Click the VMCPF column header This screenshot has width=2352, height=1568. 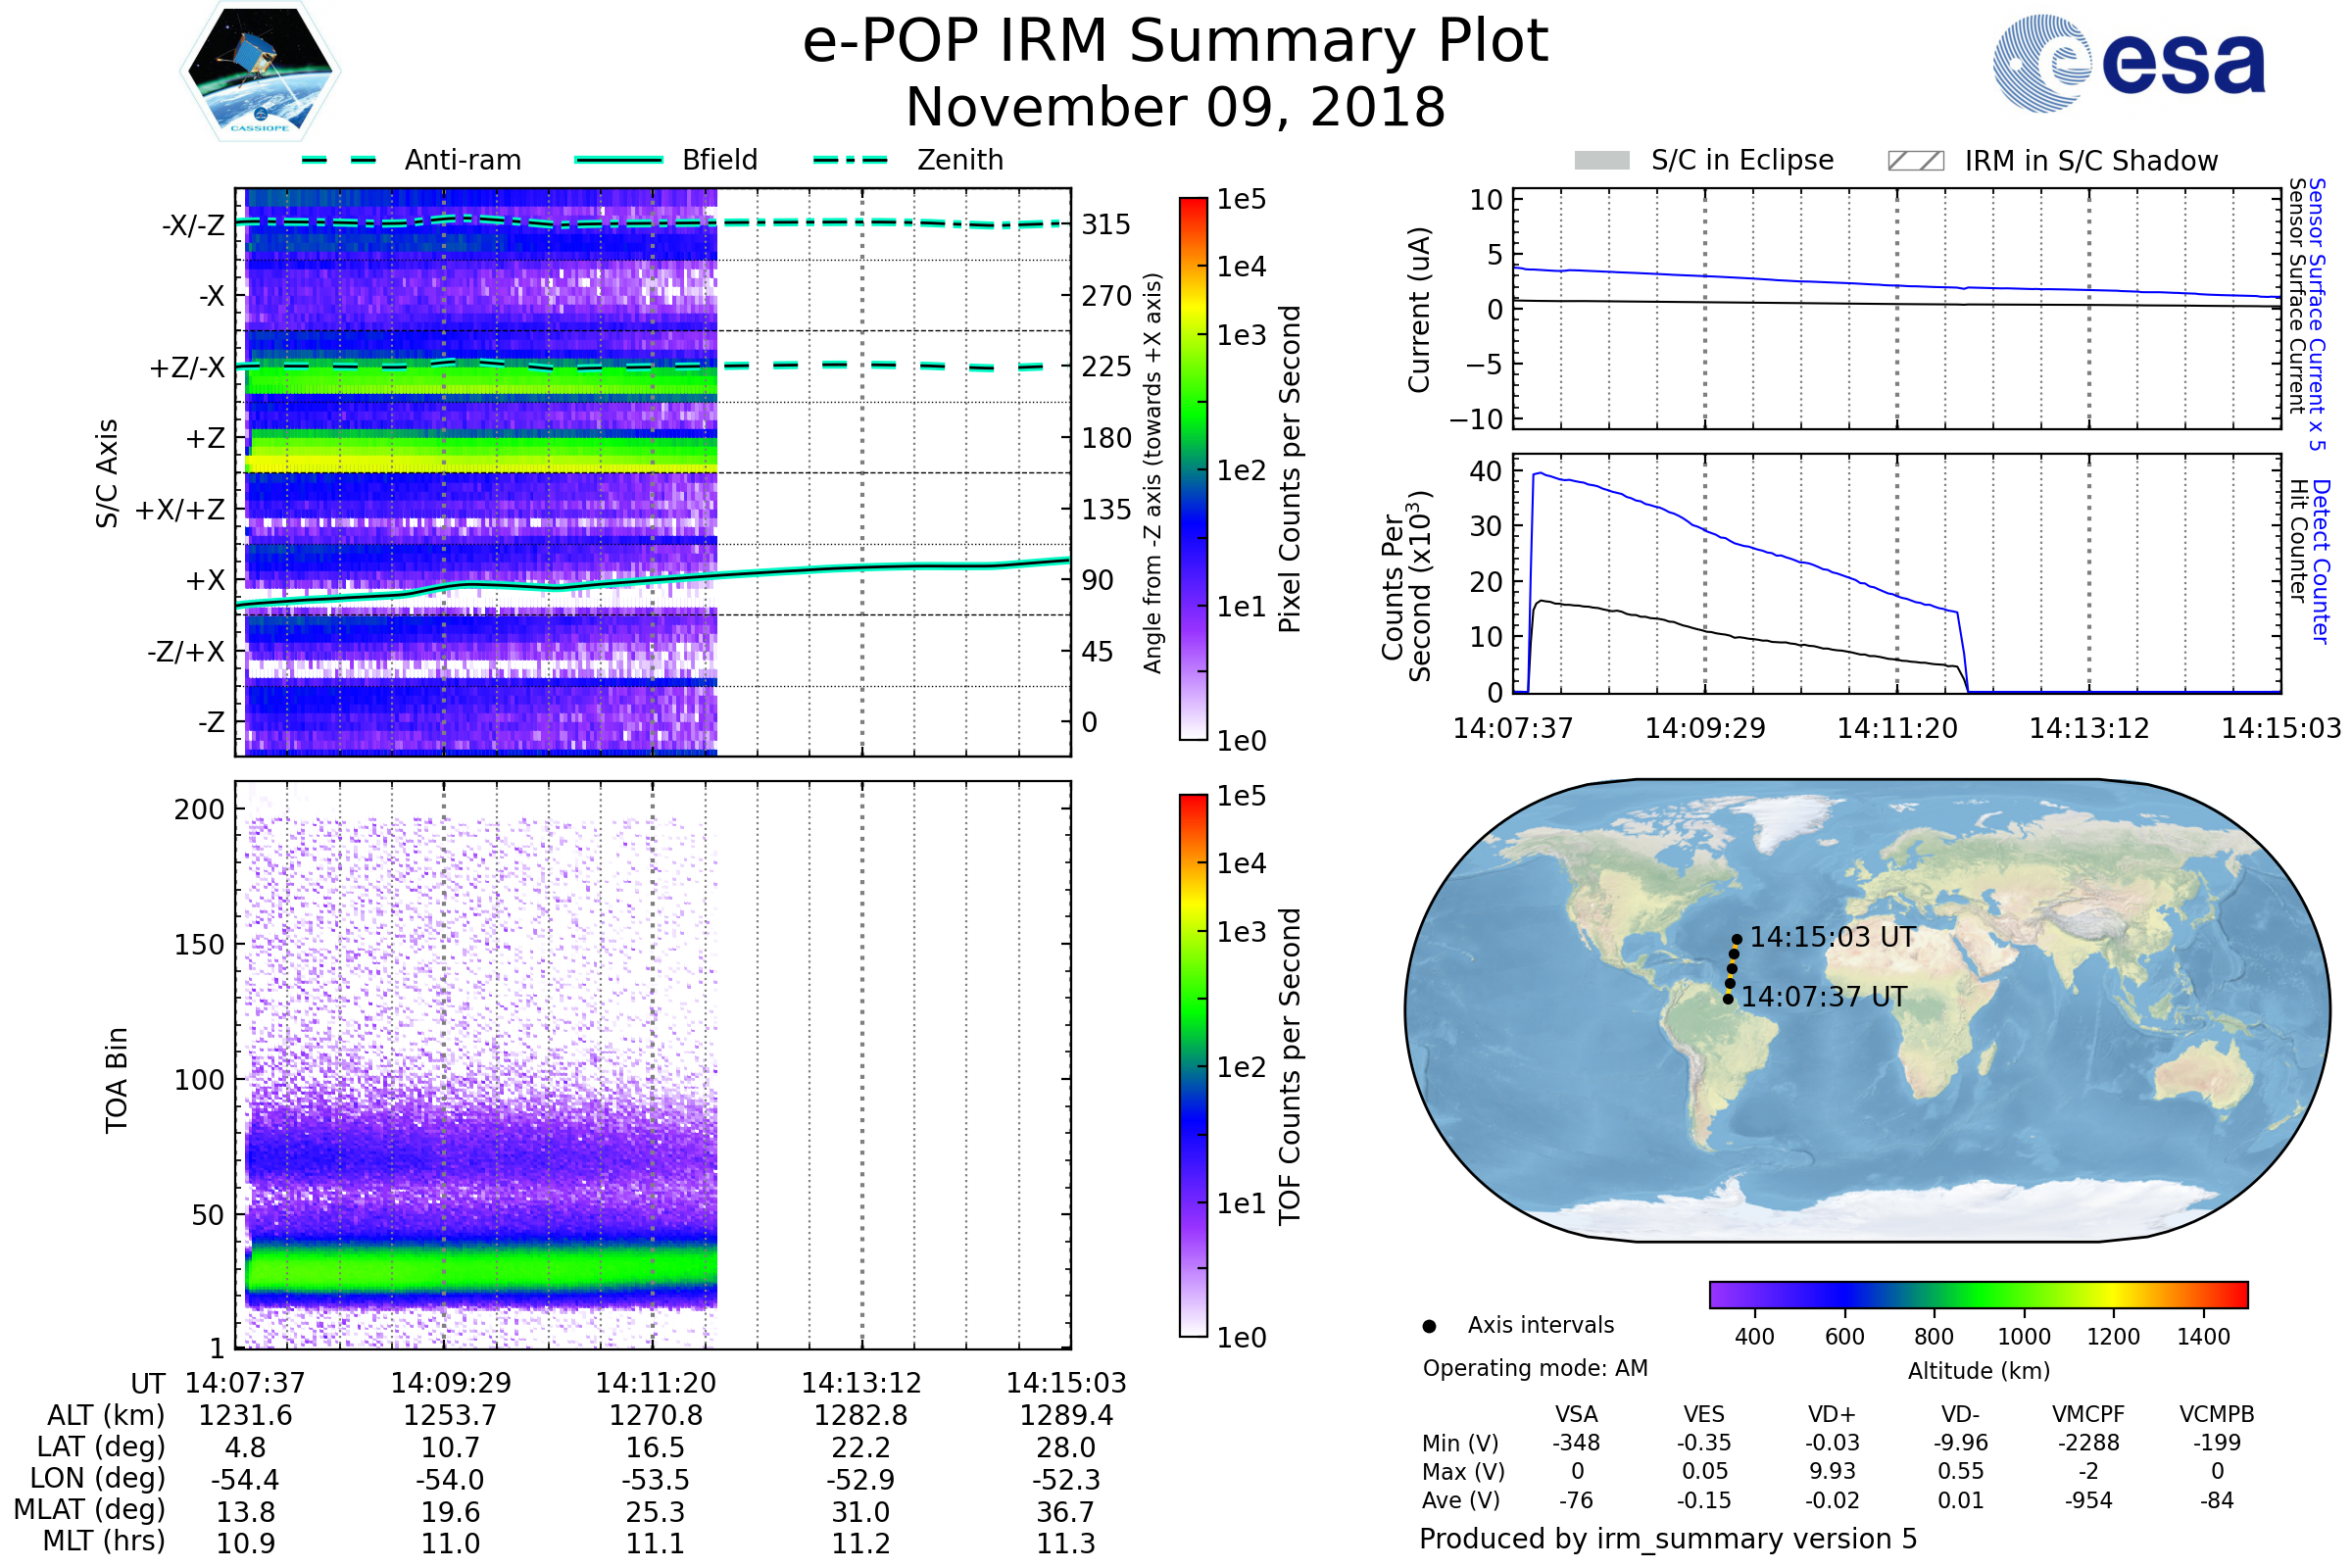coord(2088,1414)
